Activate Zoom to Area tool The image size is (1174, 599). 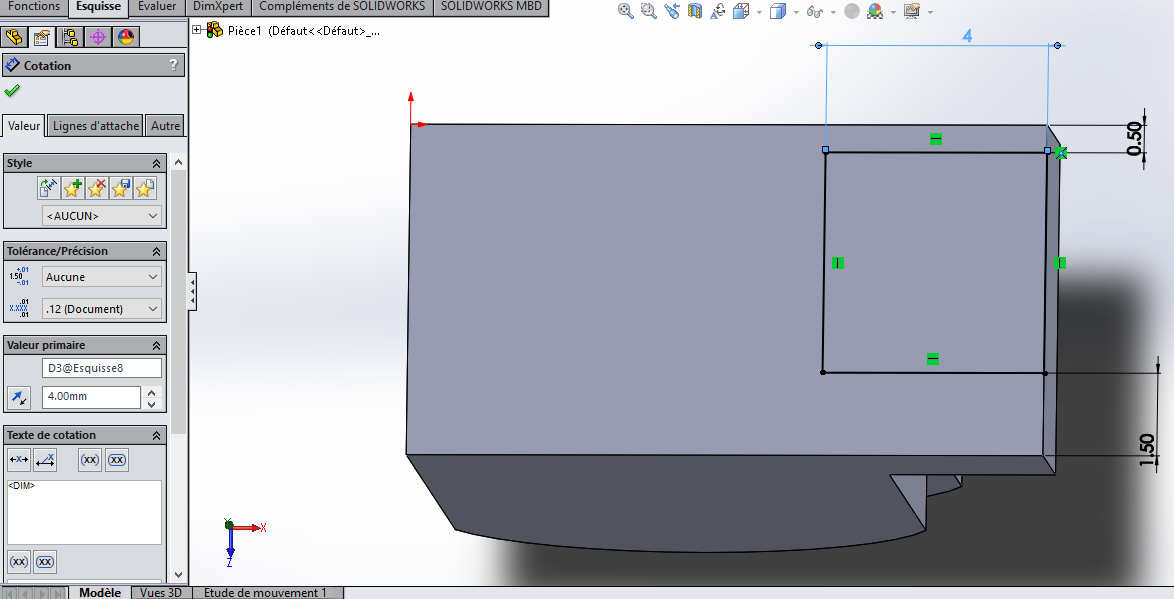(648, 11)
